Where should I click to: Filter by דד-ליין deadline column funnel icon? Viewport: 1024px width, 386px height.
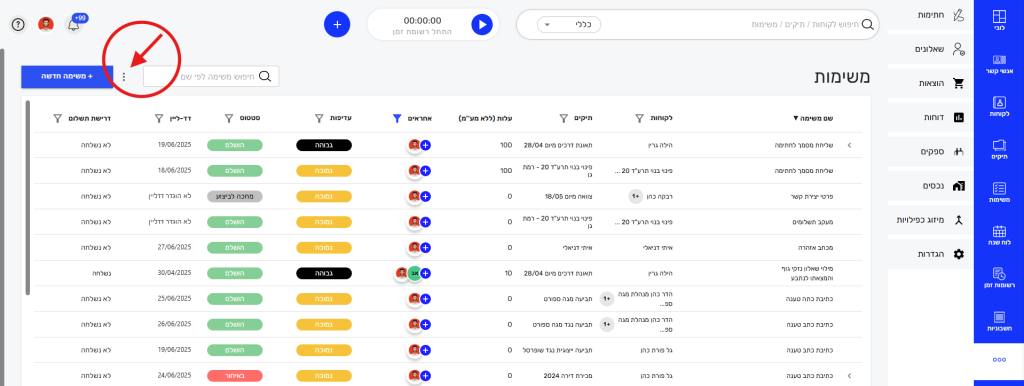tap(159, 118)
